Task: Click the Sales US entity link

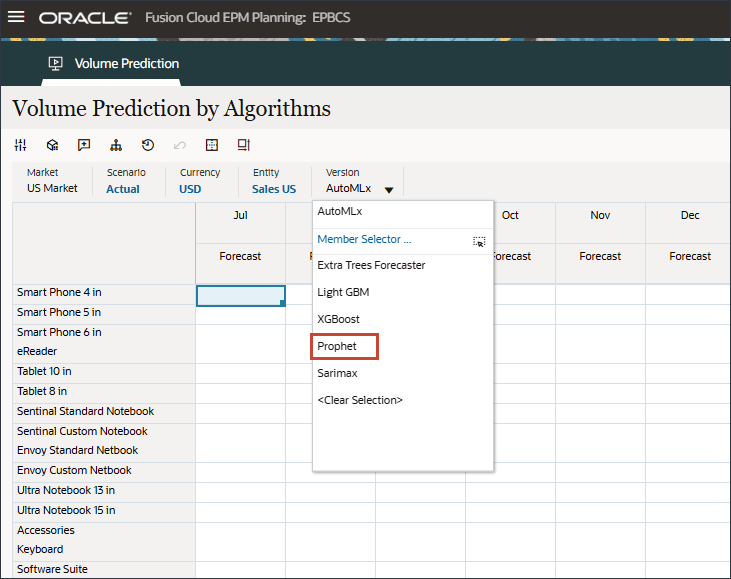Action: 274,189
